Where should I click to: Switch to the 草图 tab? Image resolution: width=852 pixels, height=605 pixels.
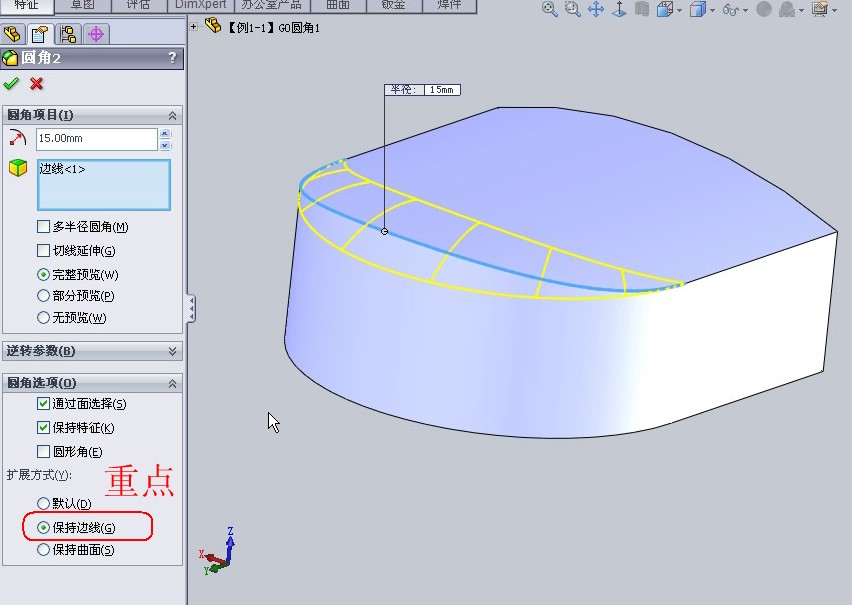[x=83, y=5]
